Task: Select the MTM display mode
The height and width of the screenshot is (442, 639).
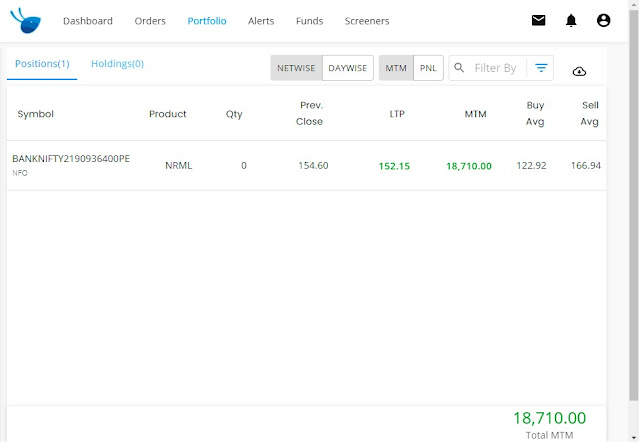Action: click(x=396, y=68)
